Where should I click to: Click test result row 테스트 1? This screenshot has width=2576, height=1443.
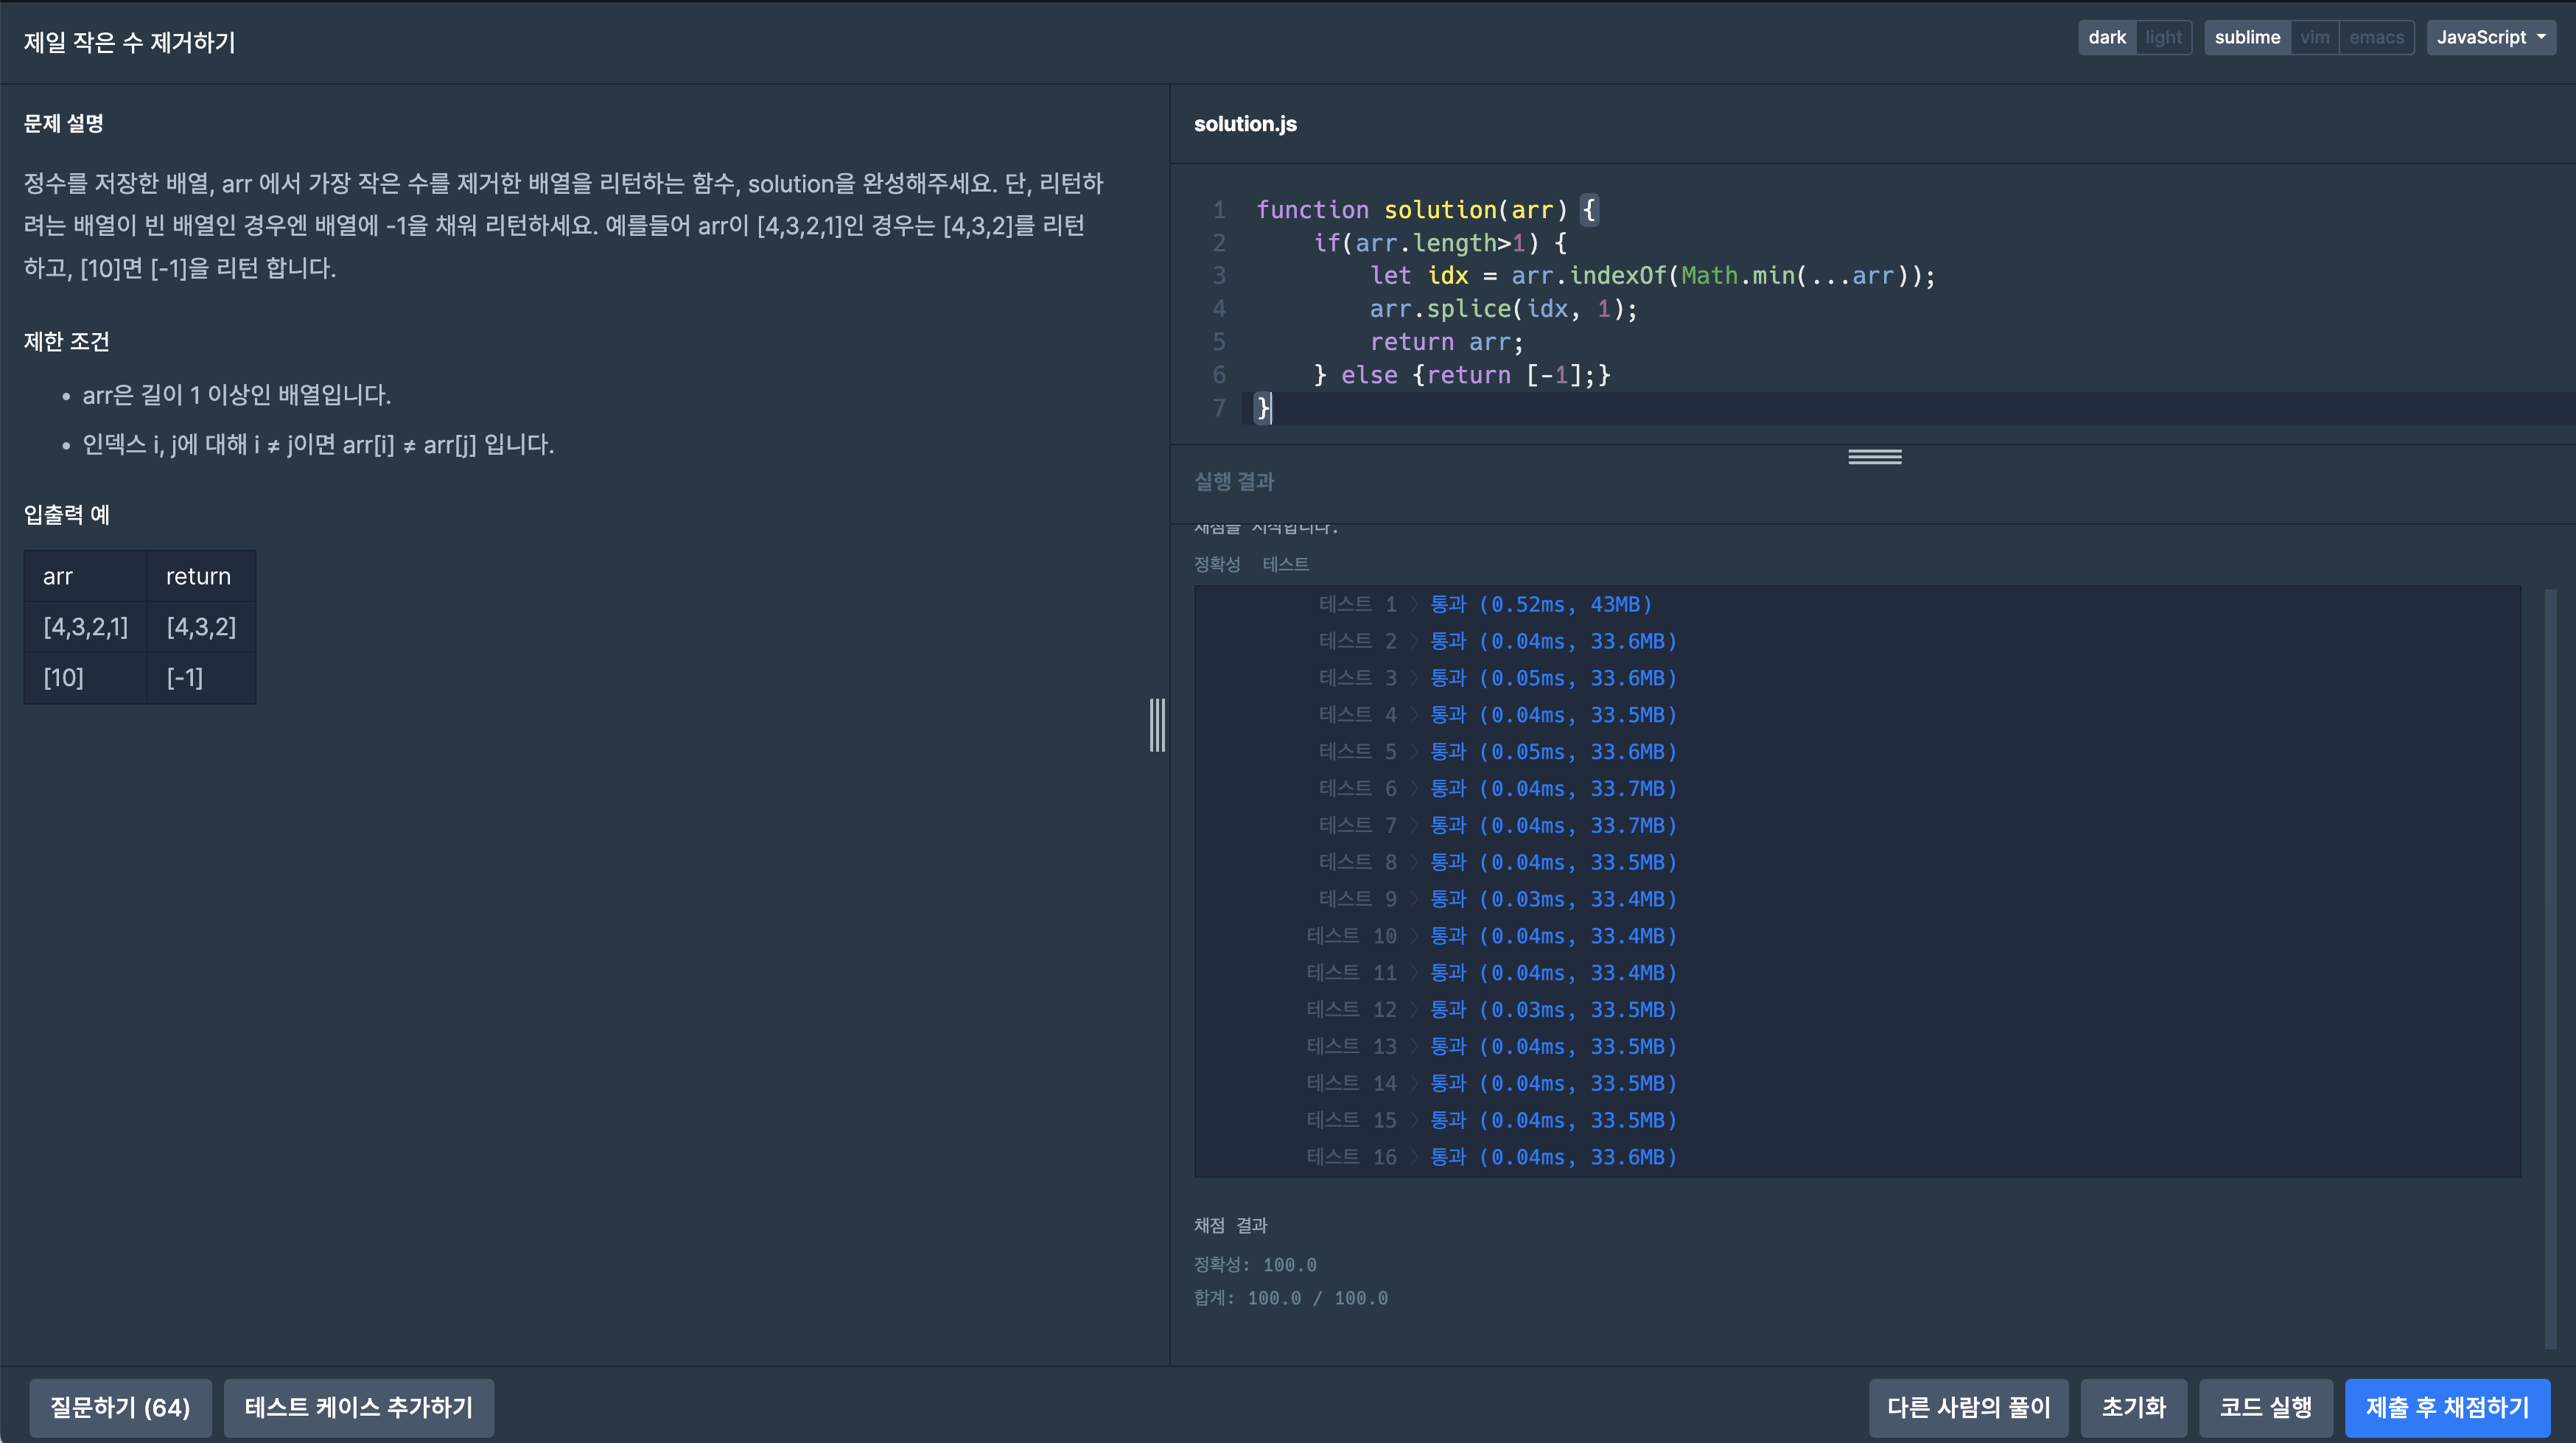pos(1485,604)
